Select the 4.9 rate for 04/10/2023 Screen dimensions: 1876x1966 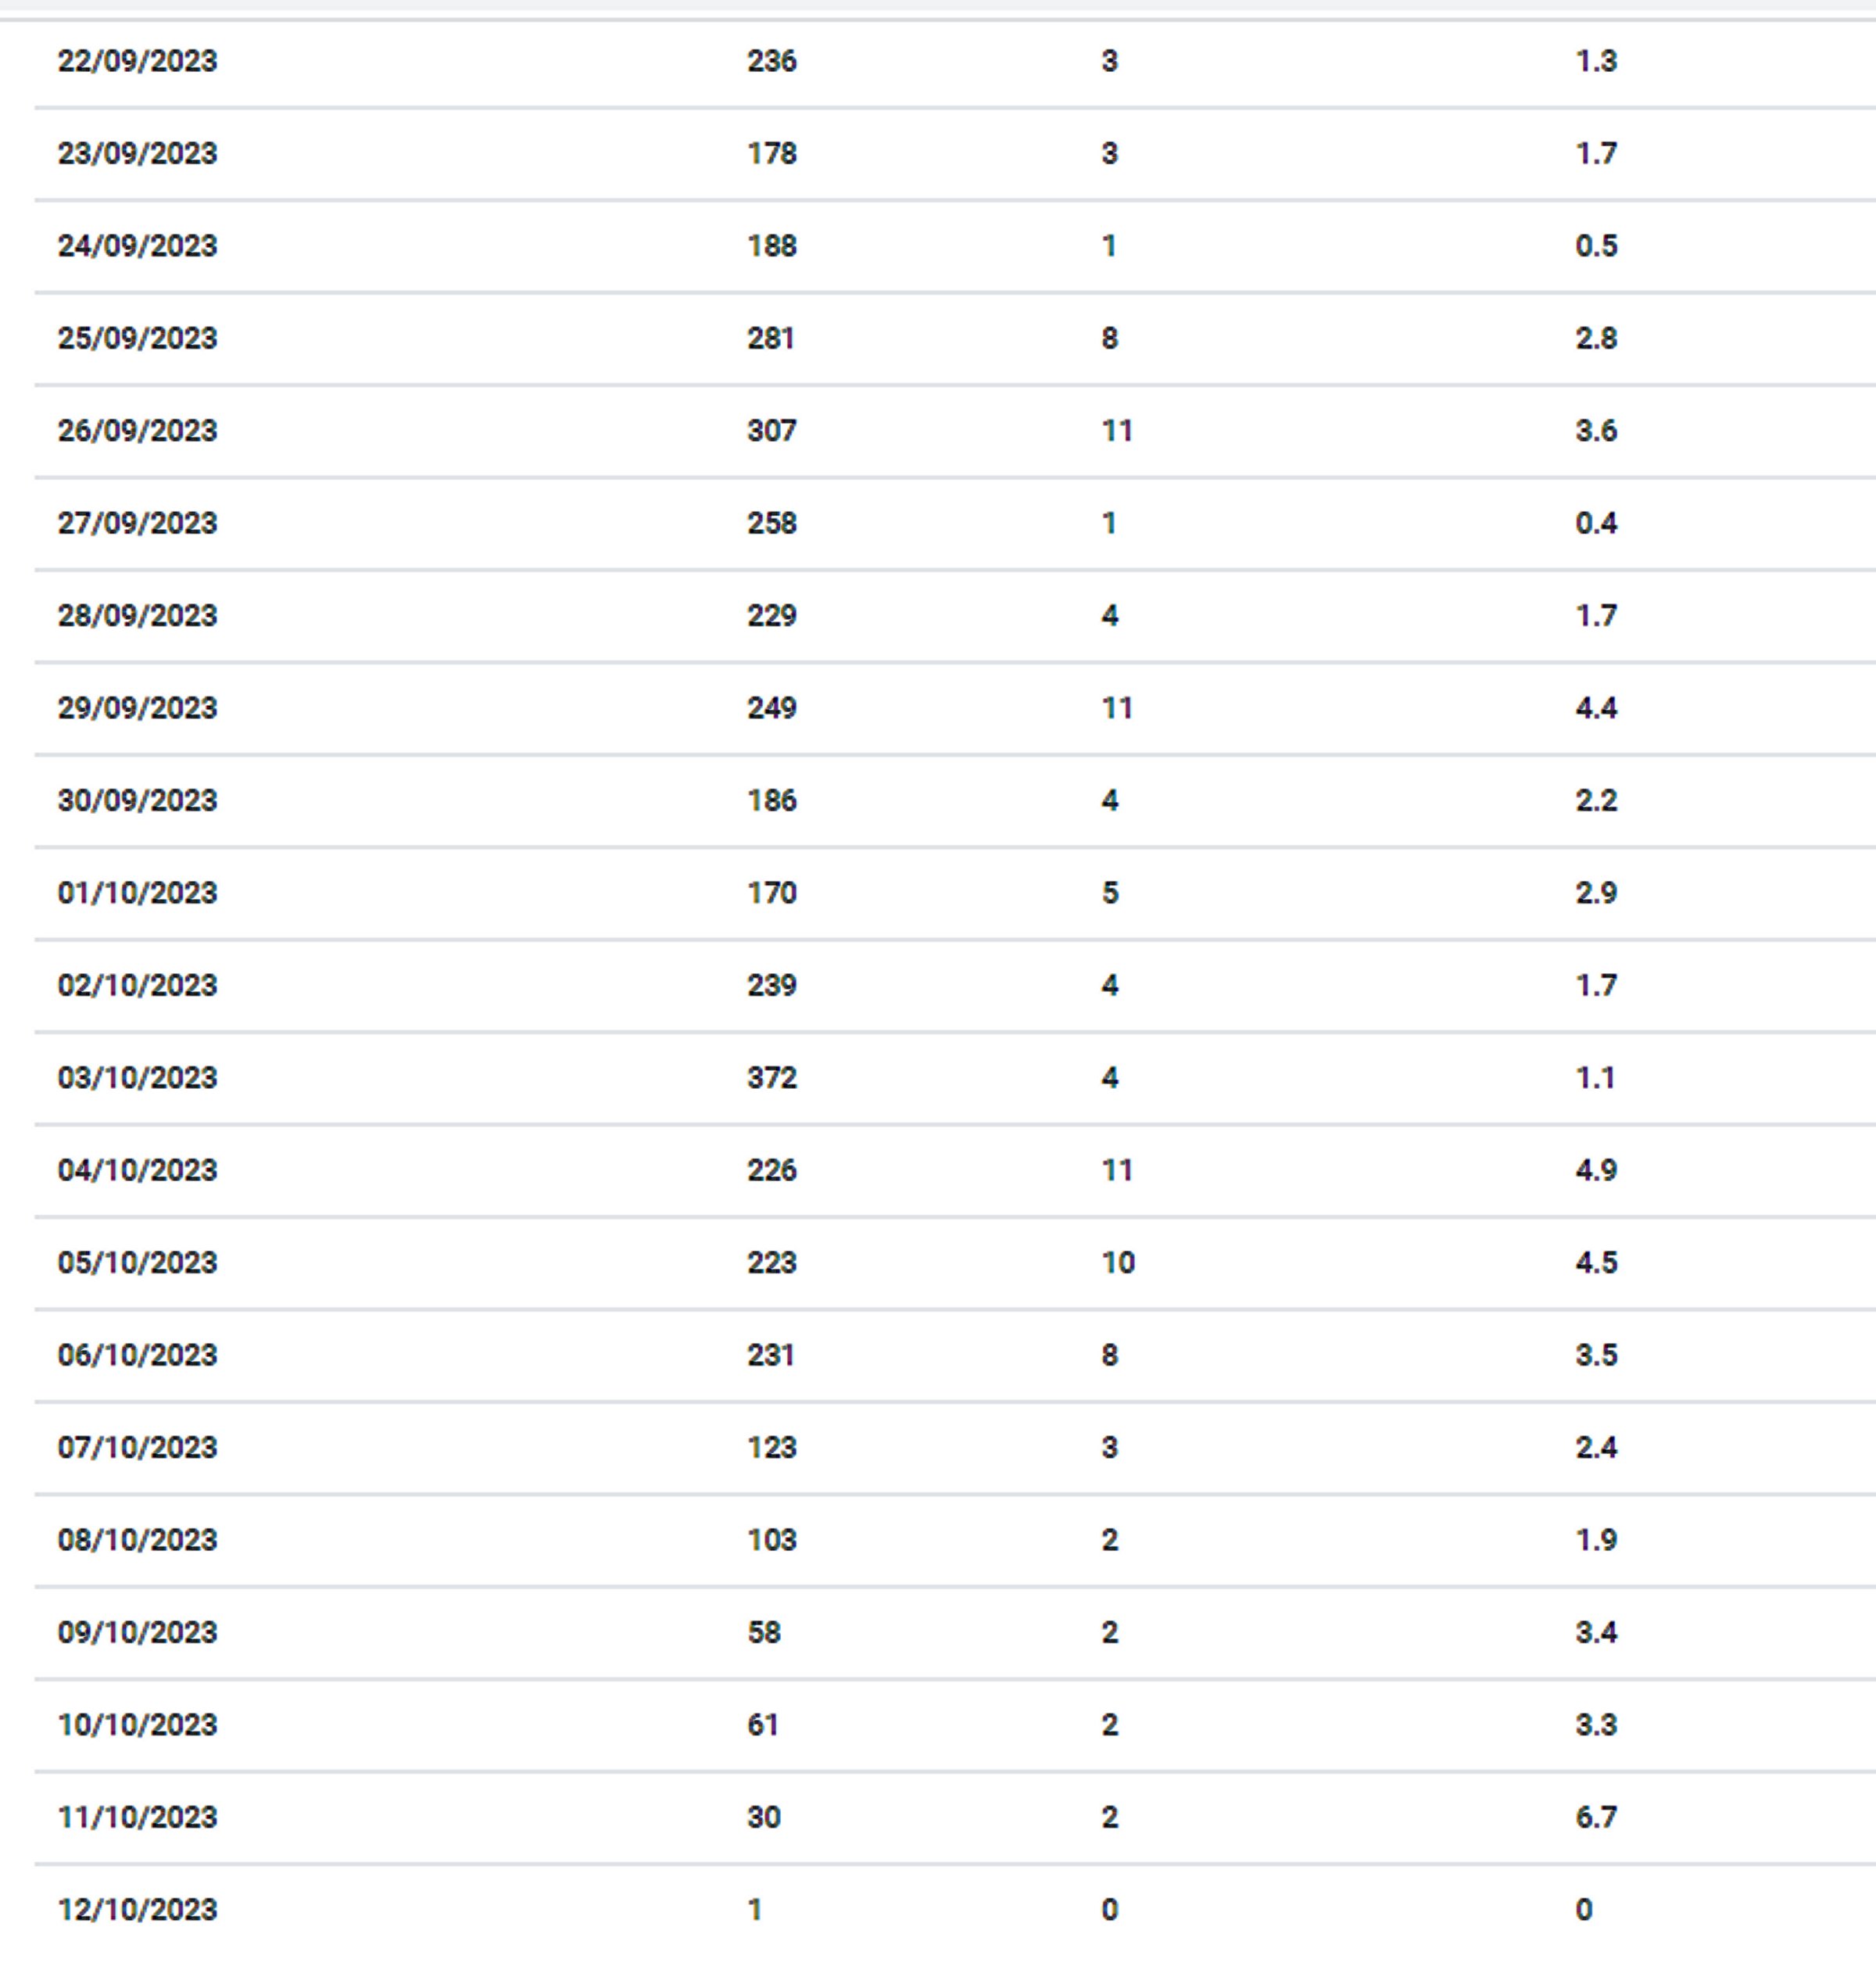[1595, 1170]
